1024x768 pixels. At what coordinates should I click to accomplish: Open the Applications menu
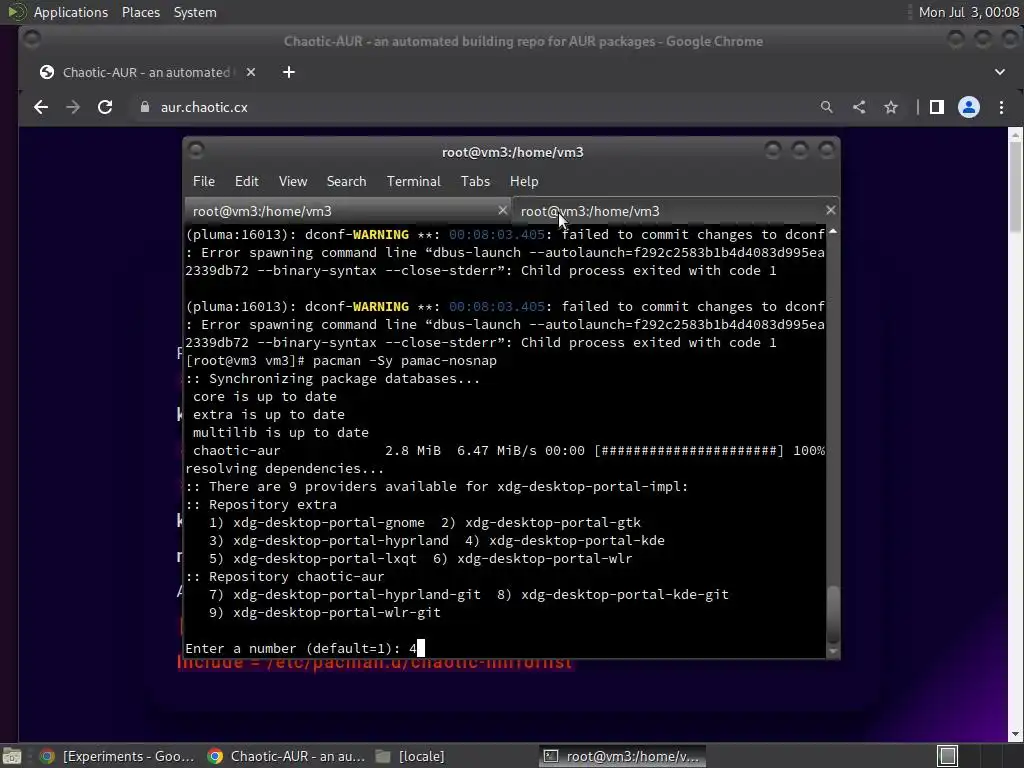click(x=71, y=12)
